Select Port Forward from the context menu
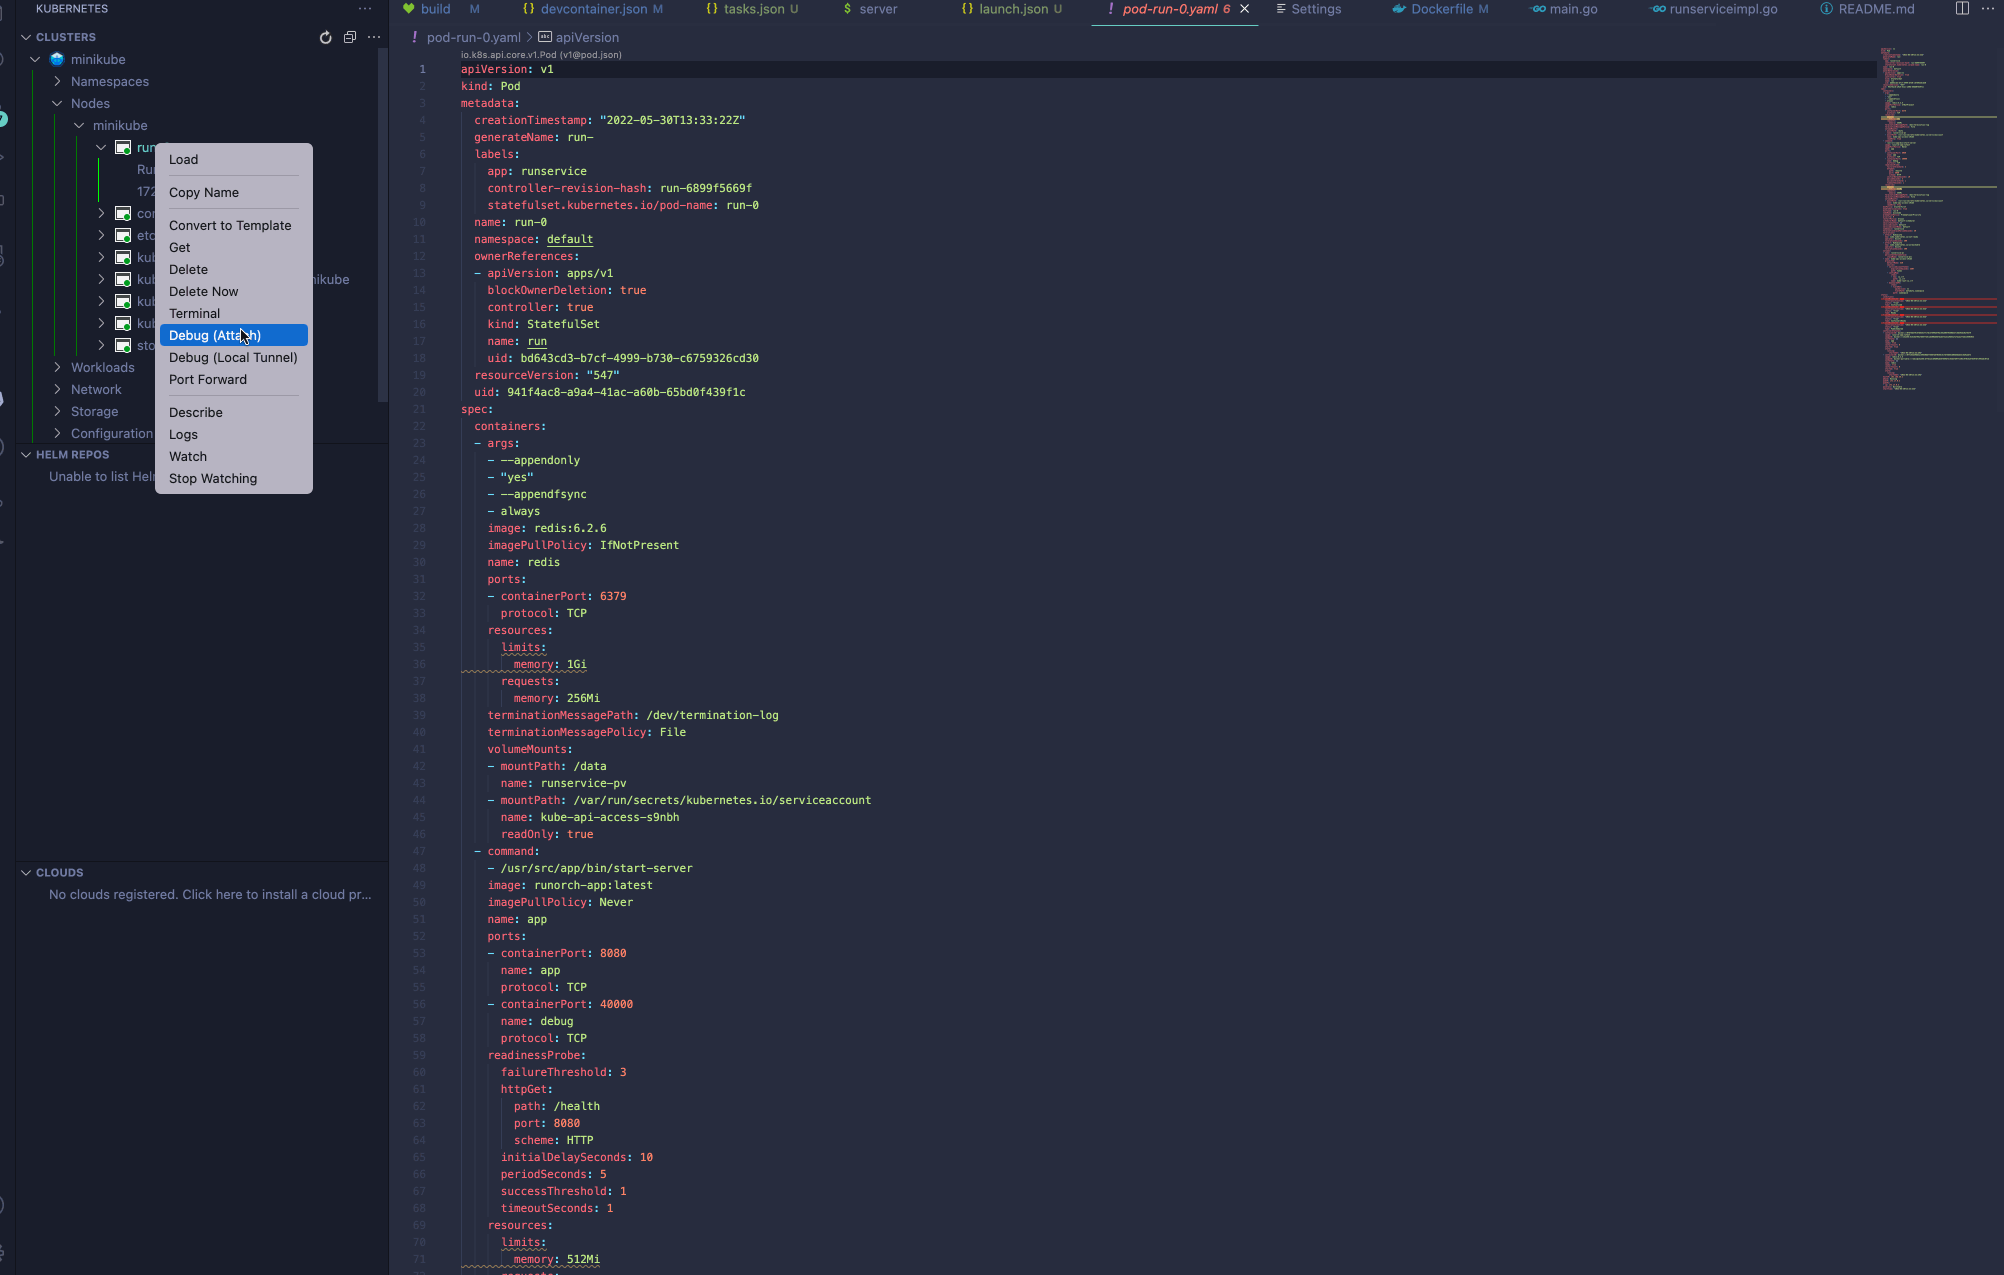This screenshot has width=2004, height=1275. [208, 379]
